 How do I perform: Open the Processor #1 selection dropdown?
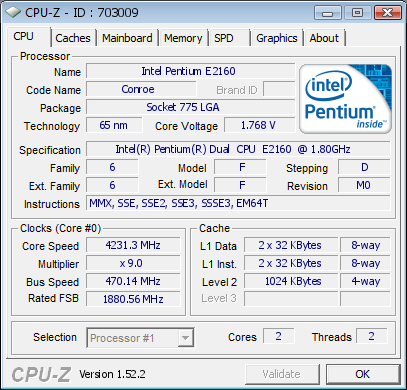point(140,338)
